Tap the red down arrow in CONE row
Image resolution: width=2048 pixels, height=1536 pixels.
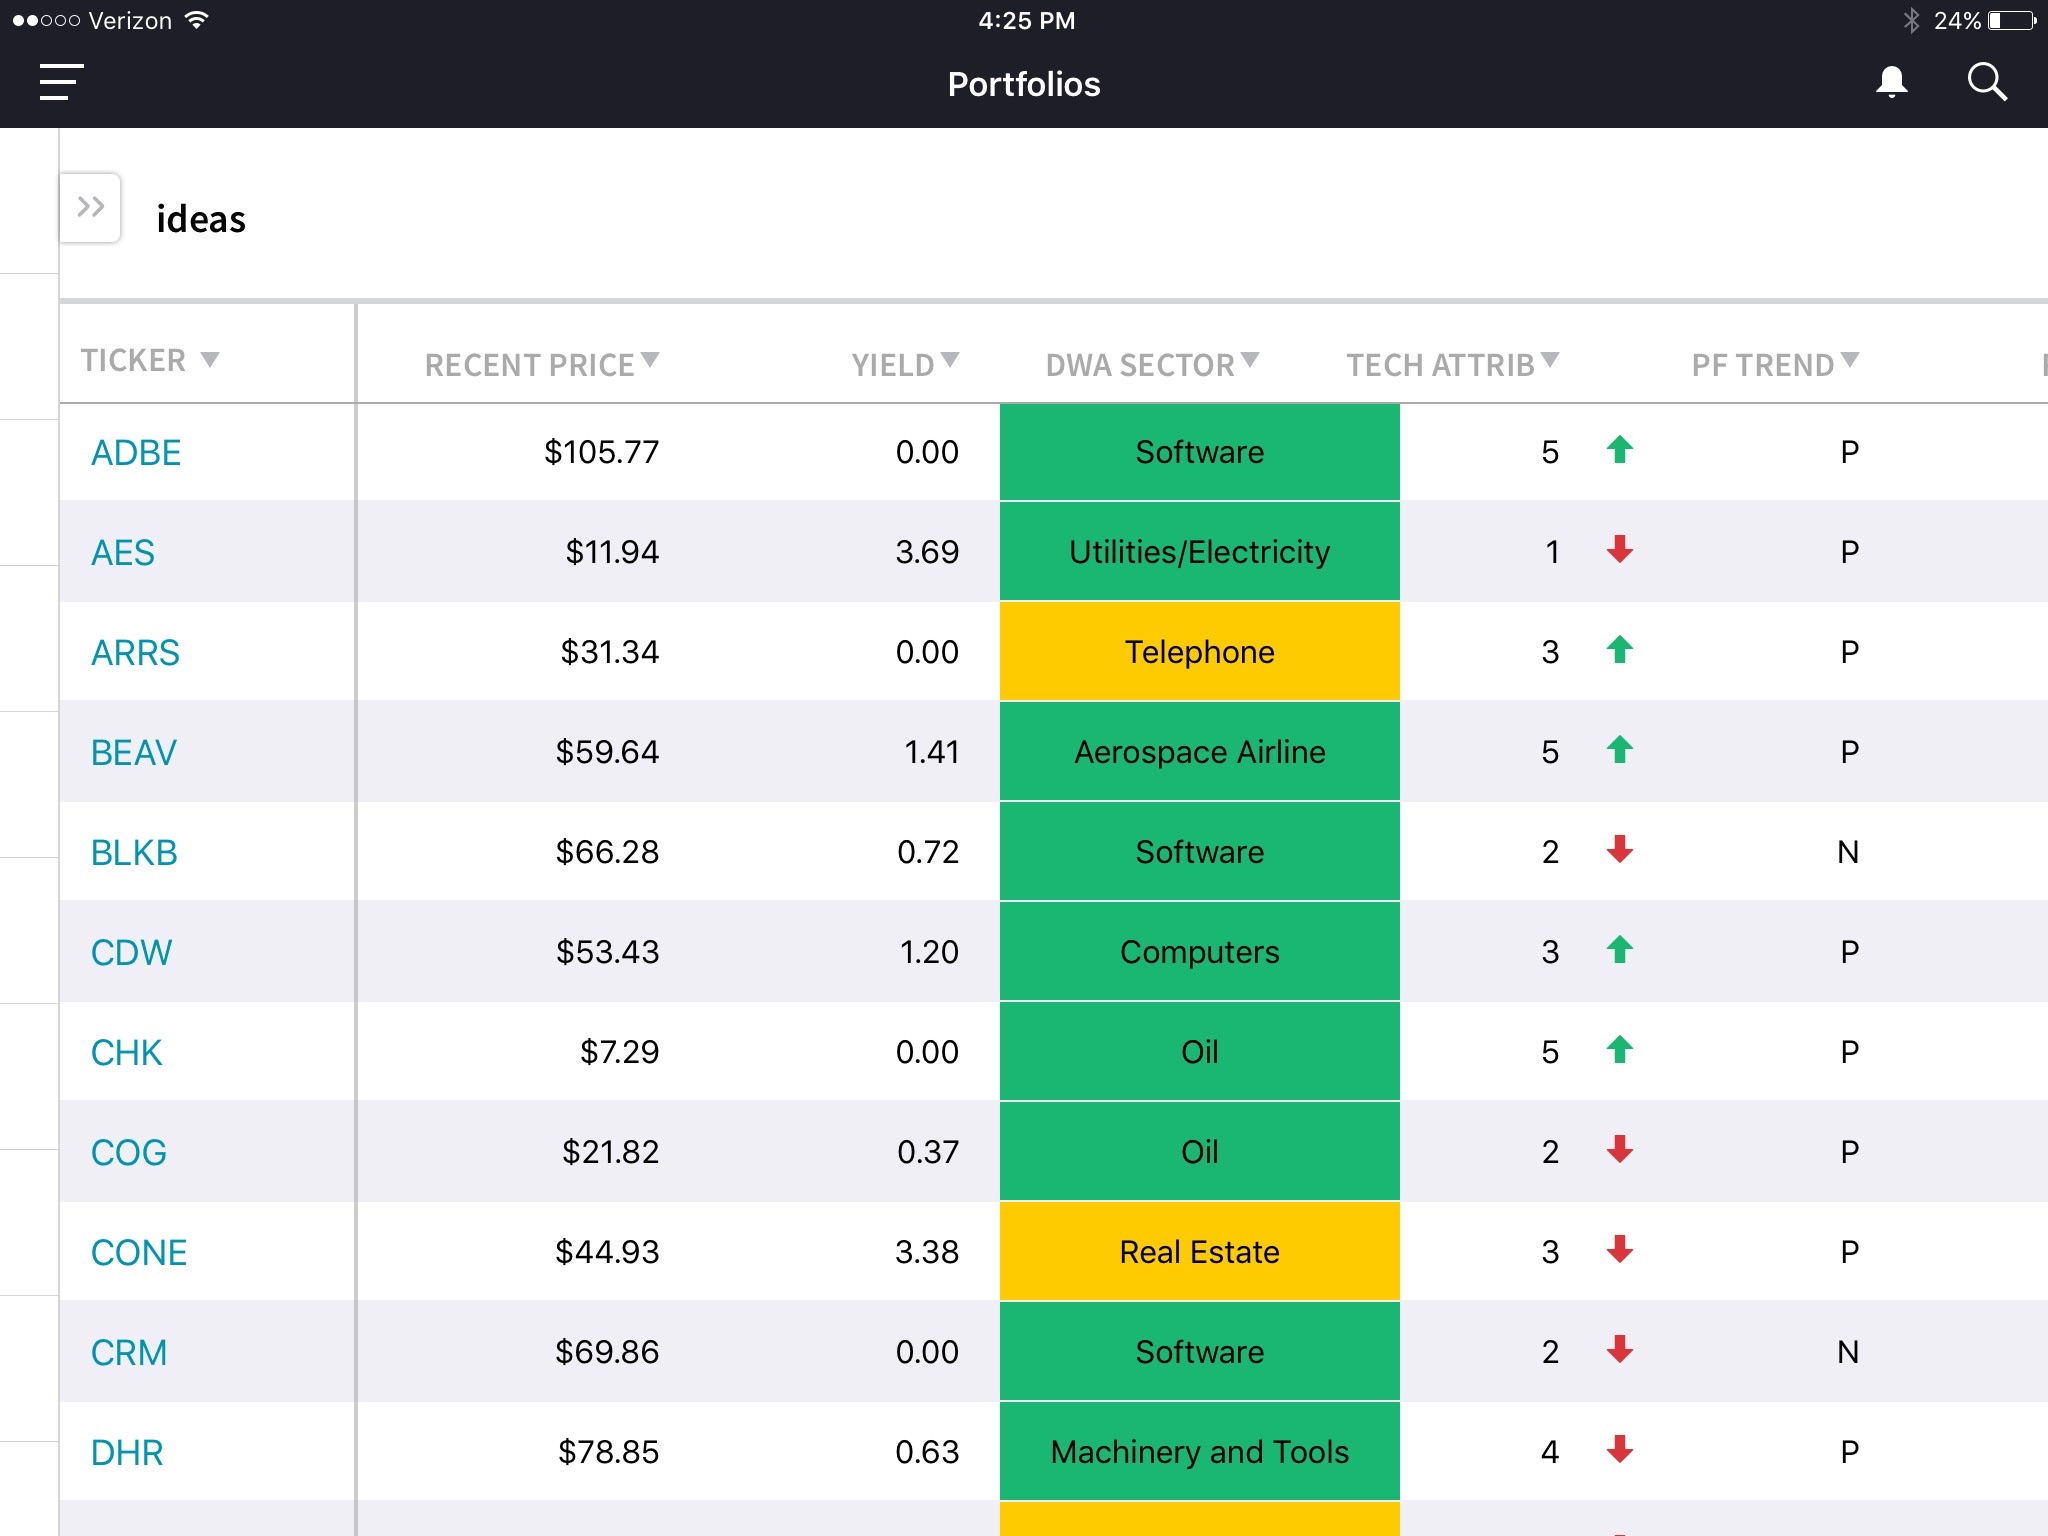(x=1620, y=1249)
